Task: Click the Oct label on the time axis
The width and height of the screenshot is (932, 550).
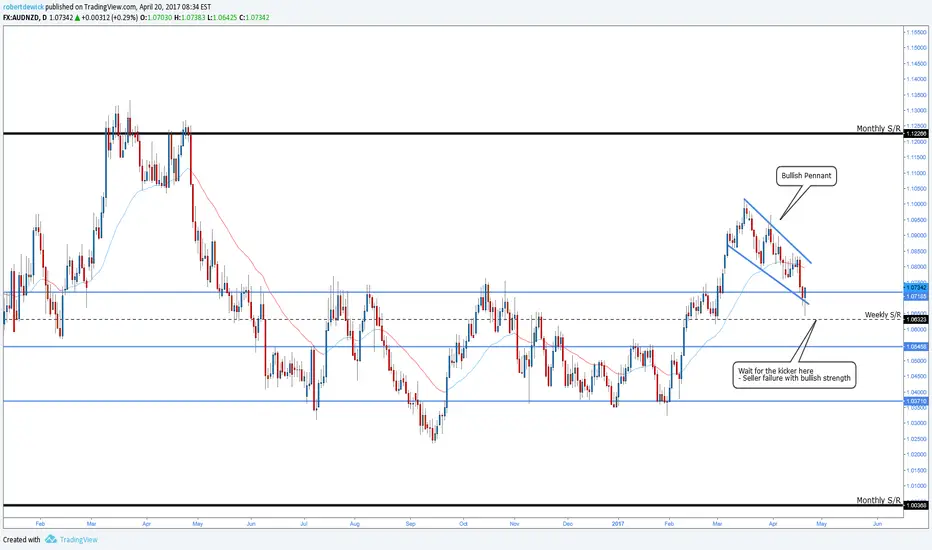Action: coord(463,524)
